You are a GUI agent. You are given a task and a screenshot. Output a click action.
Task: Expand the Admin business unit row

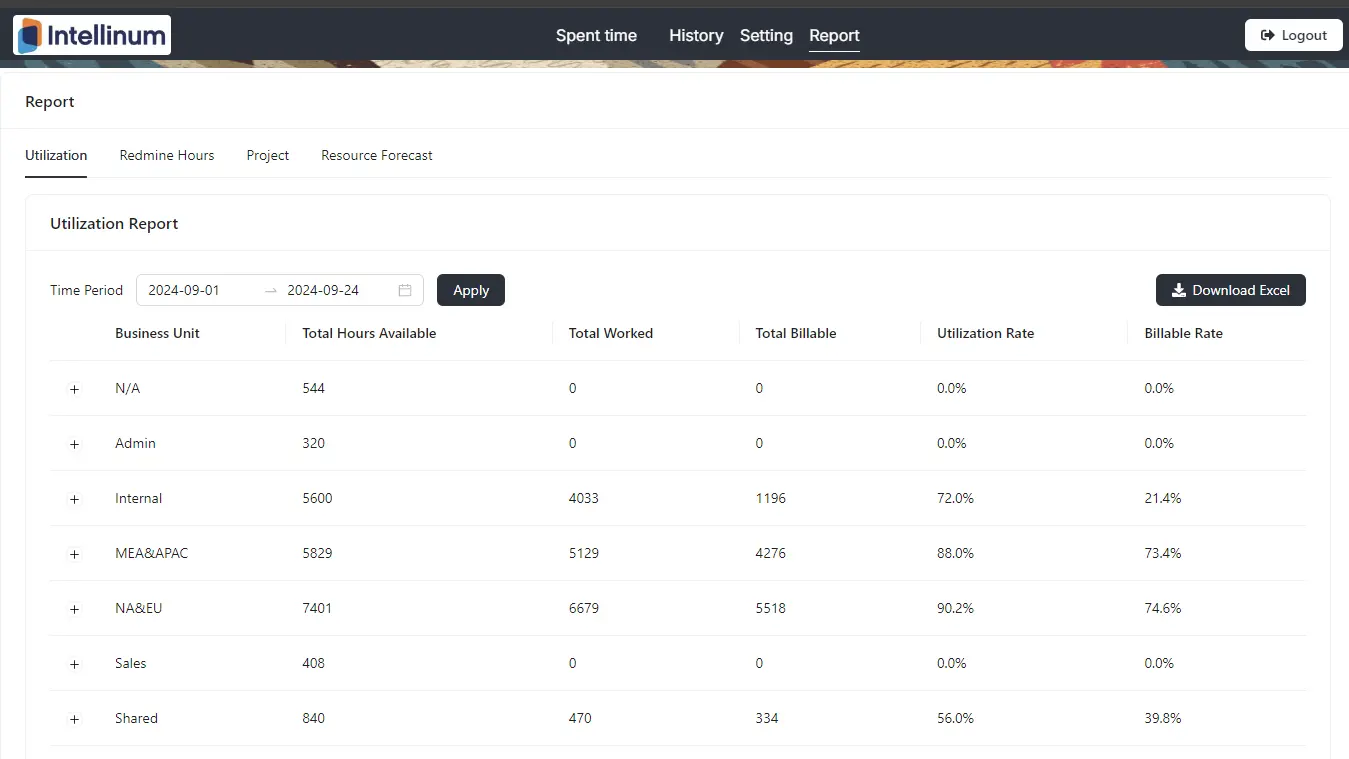[x=74, y=444]
